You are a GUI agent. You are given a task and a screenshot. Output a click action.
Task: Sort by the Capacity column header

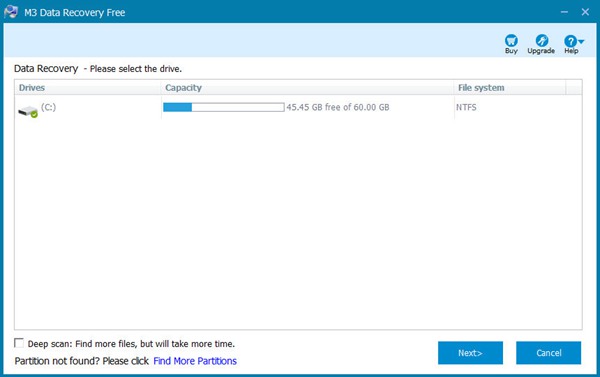307,88
